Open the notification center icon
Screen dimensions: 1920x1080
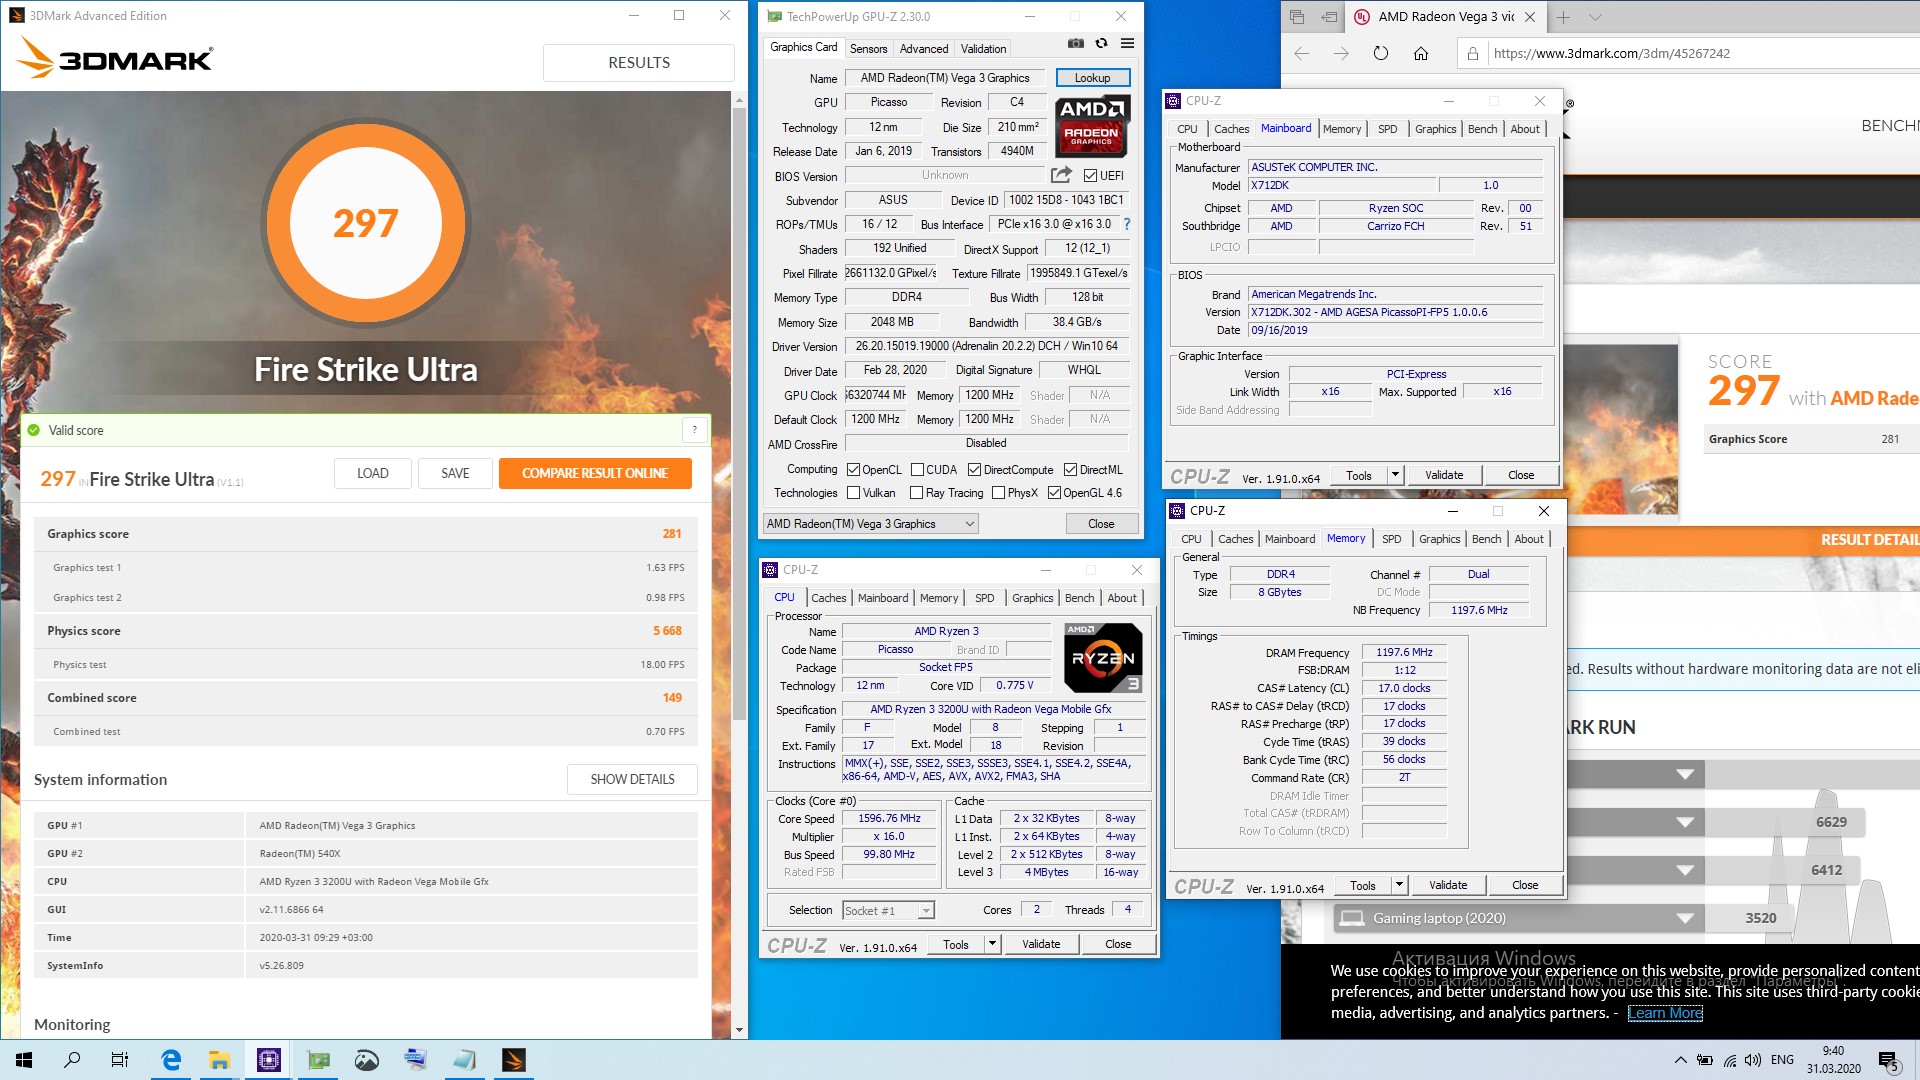[1888, 1060]
